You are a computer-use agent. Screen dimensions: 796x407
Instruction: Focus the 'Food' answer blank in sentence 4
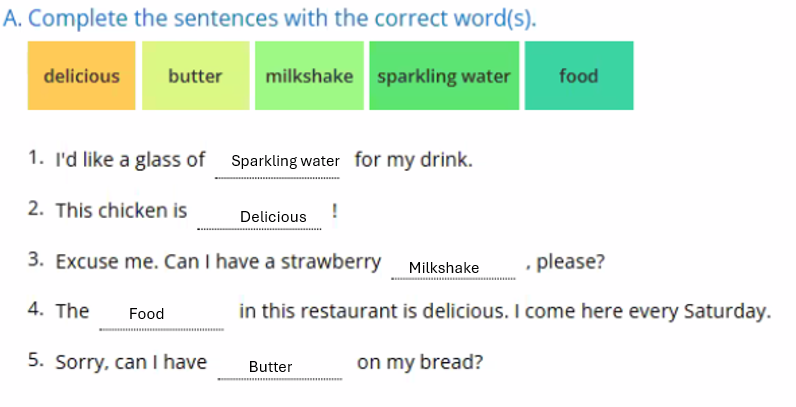[147, 314]
